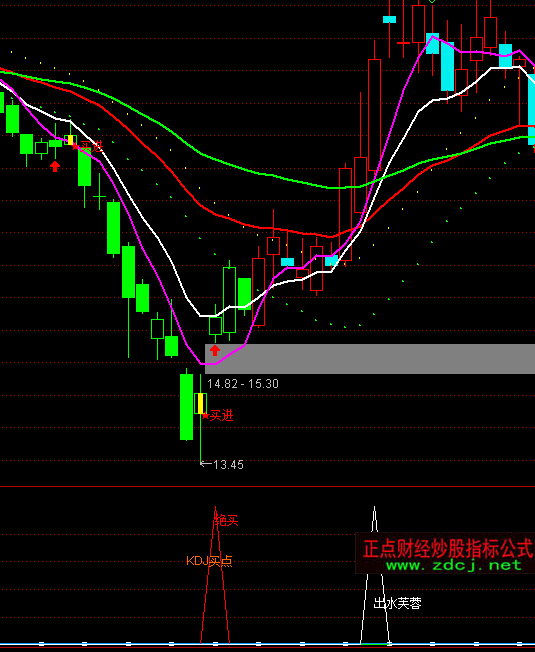The image size is (535, 652).
Task: Open the www.zdcj.net link
Action: (454, 565)
